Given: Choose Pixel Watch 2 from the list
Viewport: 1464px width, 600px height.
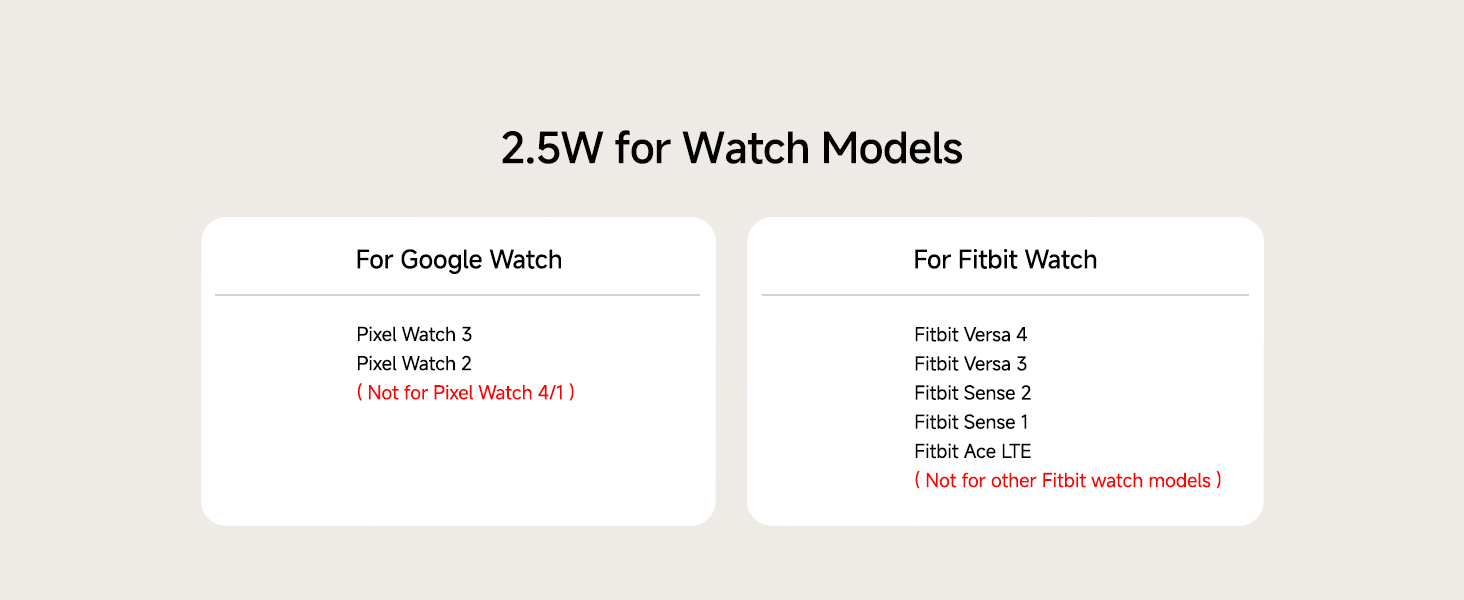Looking at the screenshot, I should pos(414,363).
